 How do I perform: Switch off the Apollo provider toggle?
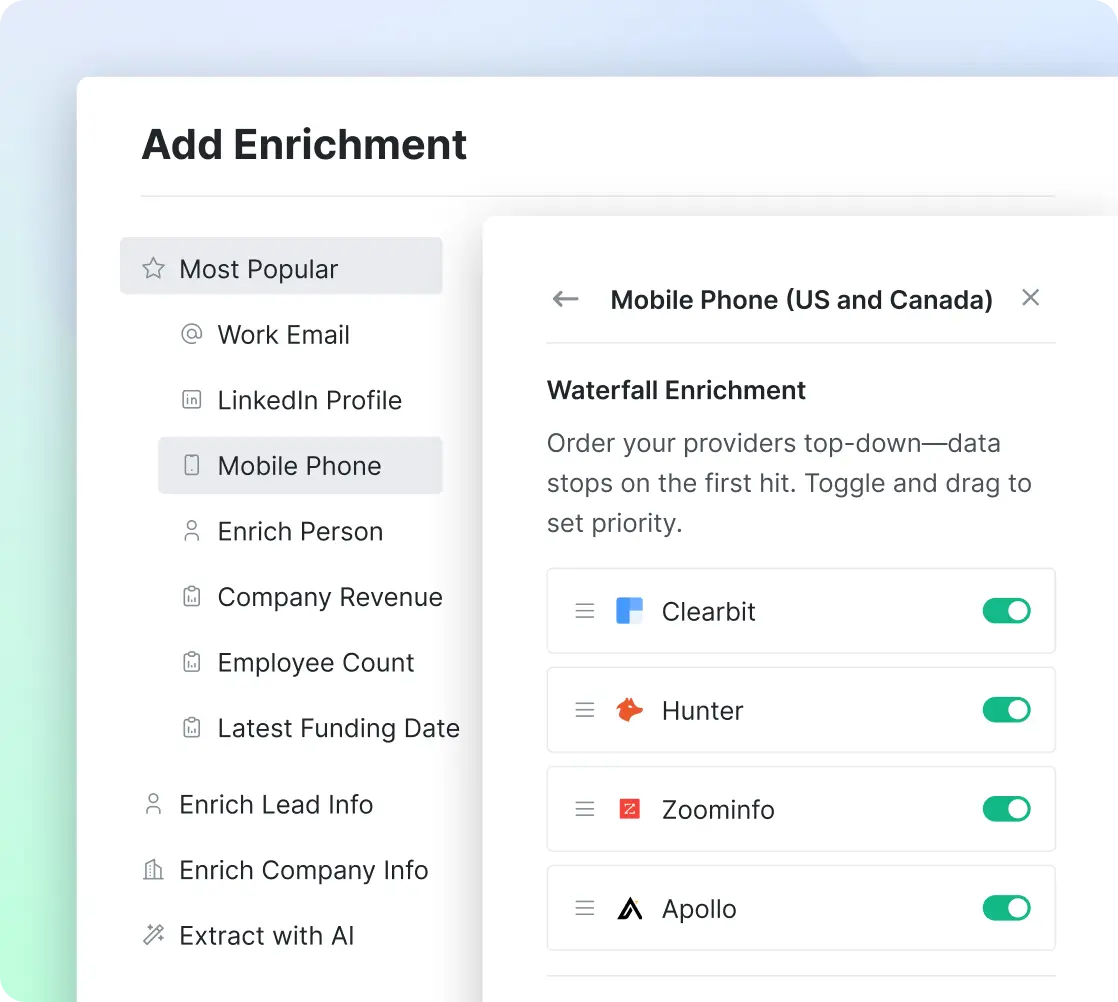click(x=1006, y=909)
